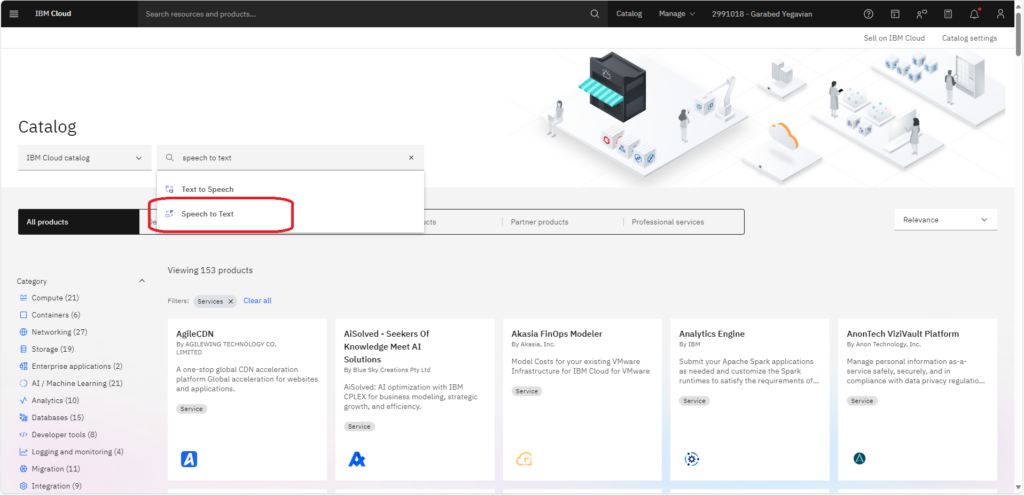Filter by Developer tools (8) category

pos(64,435)
